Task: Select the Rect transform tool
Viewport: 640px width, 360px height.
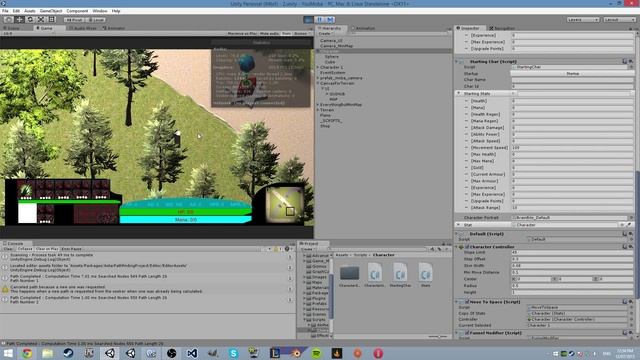Action: click(x=52, y=20)
